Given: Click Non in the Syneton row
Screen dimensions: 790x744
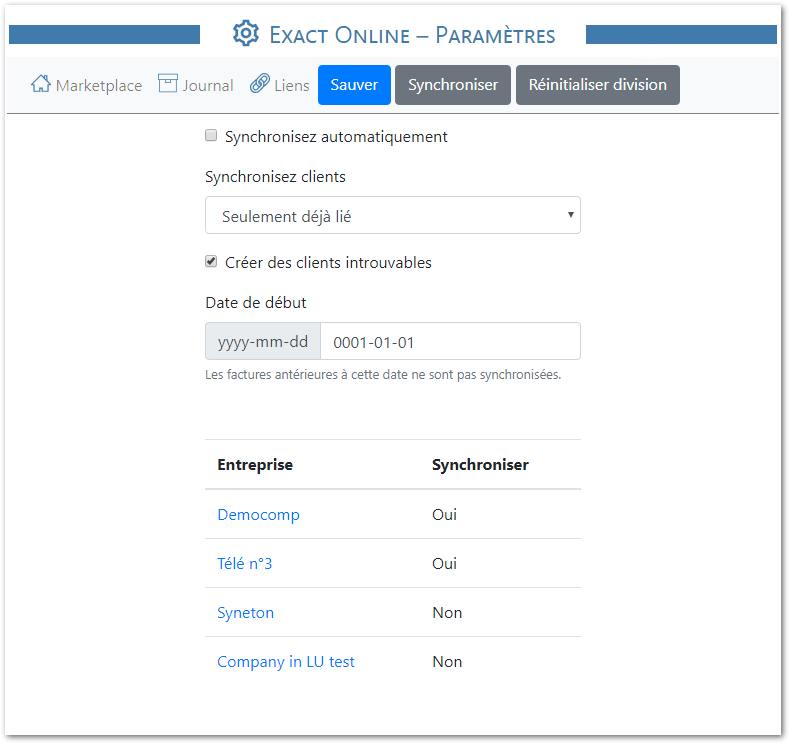Looking at the screenshot, I should point(447,613).
